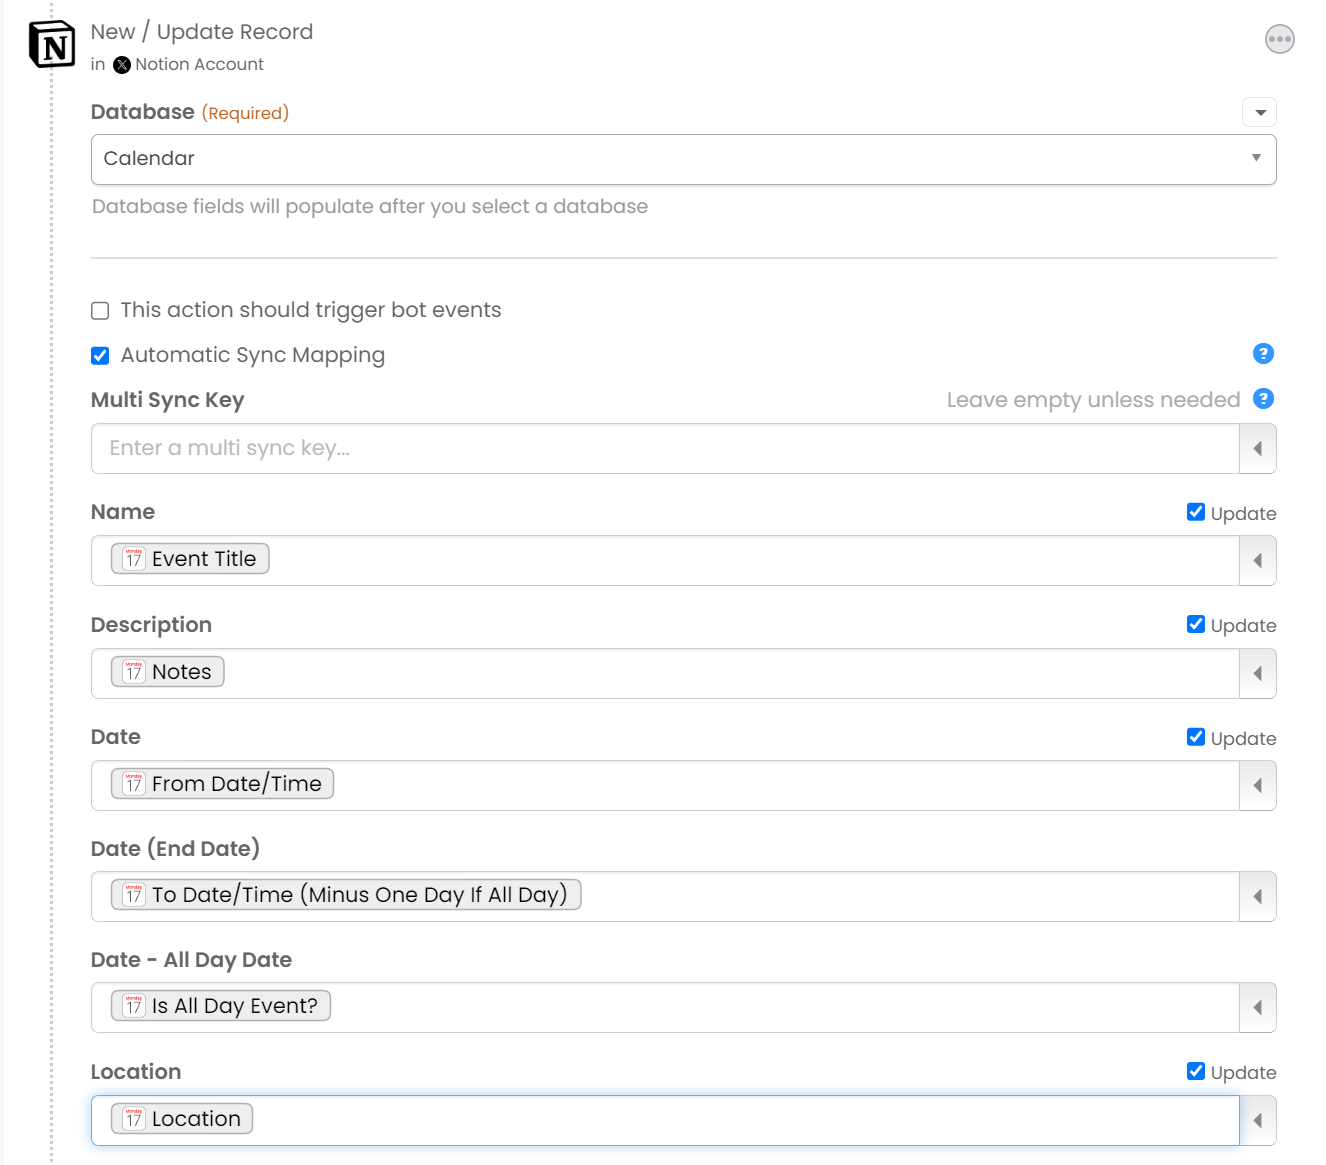Uncheck Update next to Description
Image resolution: width=1326 pixels, height=1165 pixels.
(x=1196, y=624)
